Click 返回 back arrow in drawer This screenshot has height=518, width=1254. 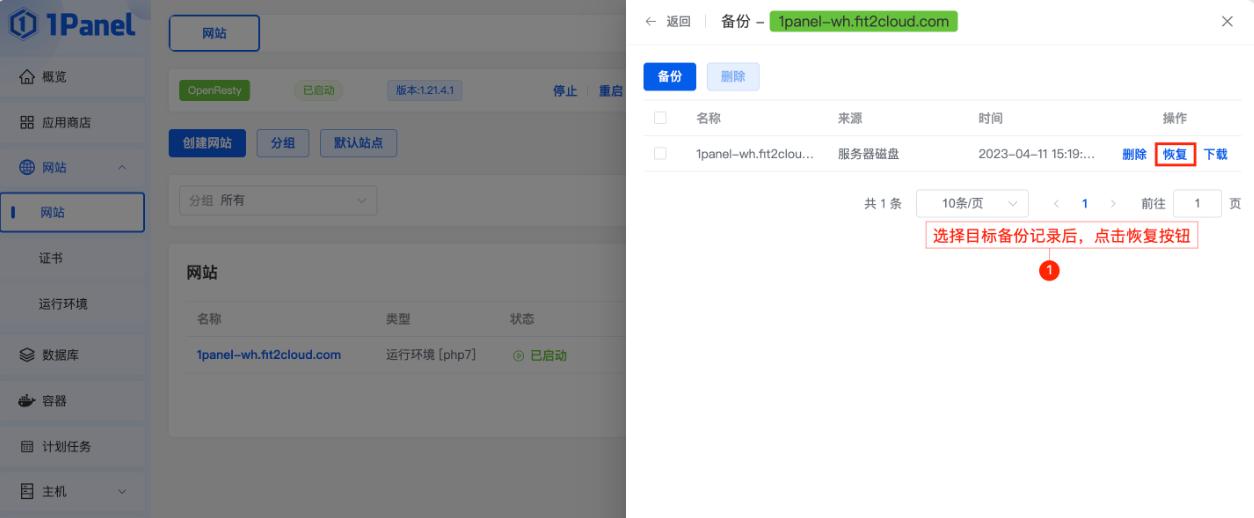[651, 21]
